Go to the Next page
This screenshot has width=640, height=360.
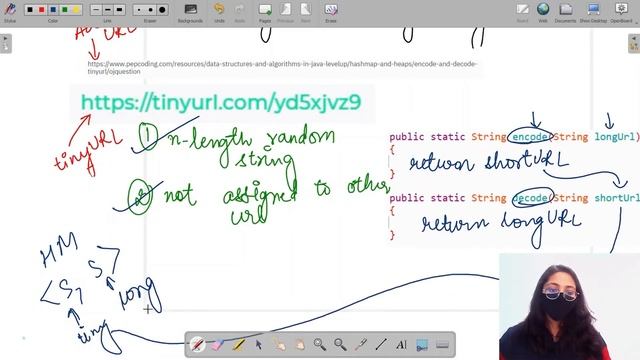306,13
